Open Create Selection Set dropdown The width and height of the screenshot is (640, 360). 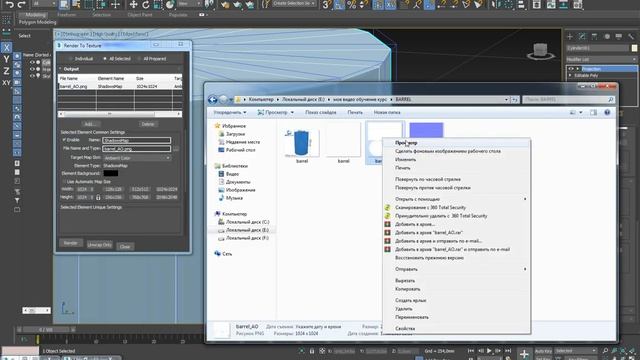[295, 4]
